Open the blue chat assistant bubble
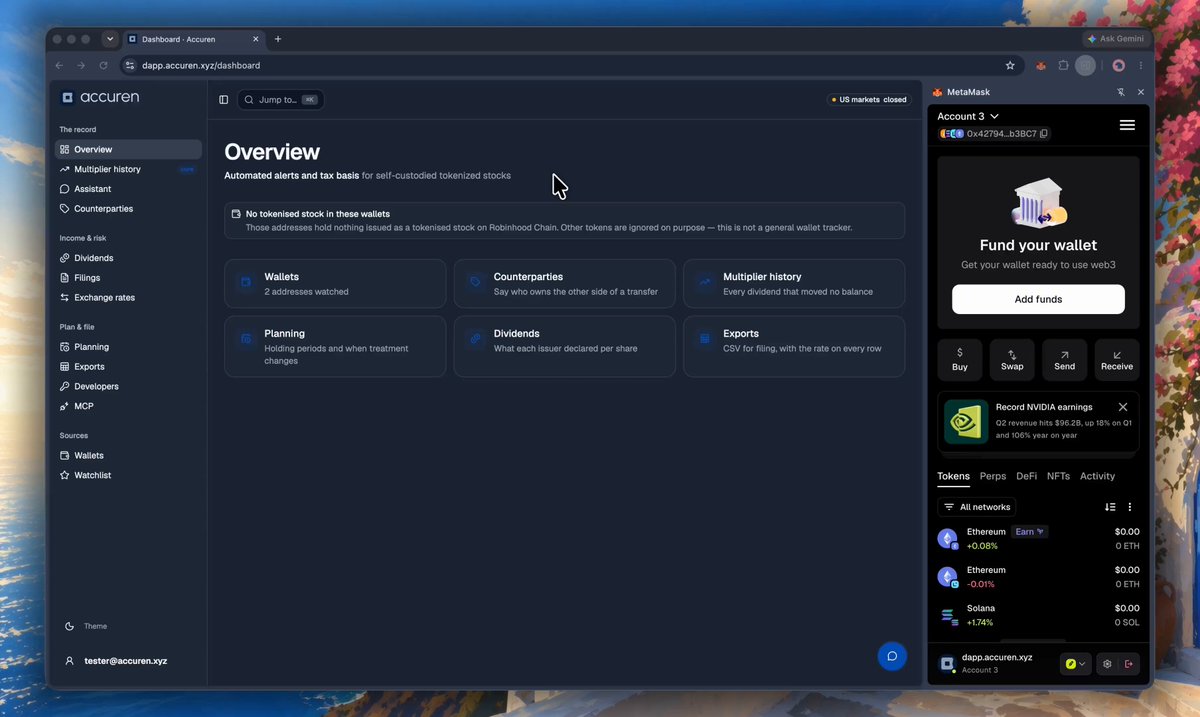 892,656
